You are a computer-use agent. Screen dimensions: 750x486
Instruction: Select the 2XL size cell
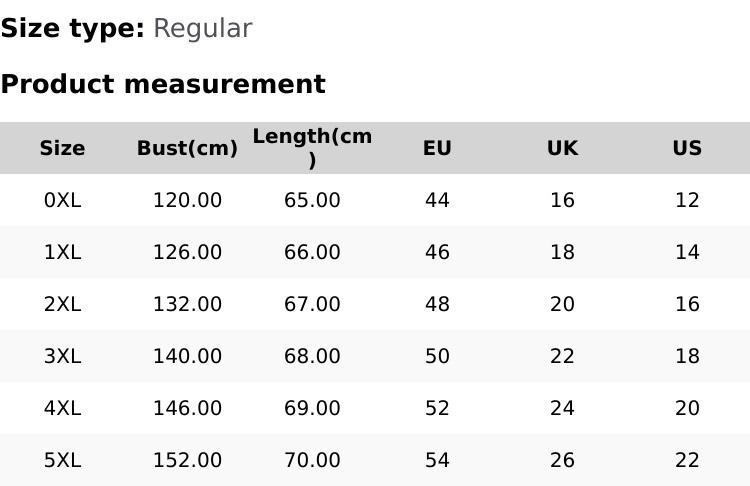point(62,304)
